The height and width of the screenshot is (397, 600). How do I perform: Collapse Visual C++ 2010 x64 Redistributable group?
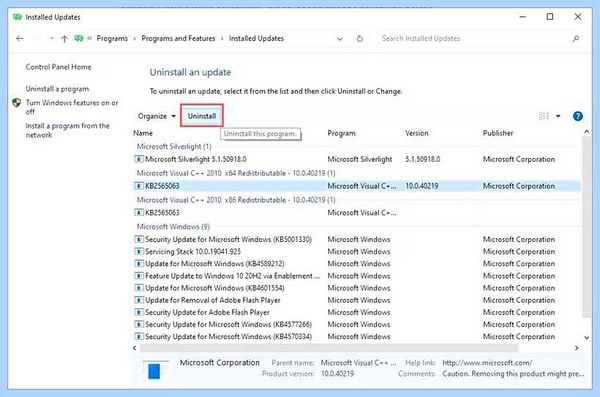(236, 173)
